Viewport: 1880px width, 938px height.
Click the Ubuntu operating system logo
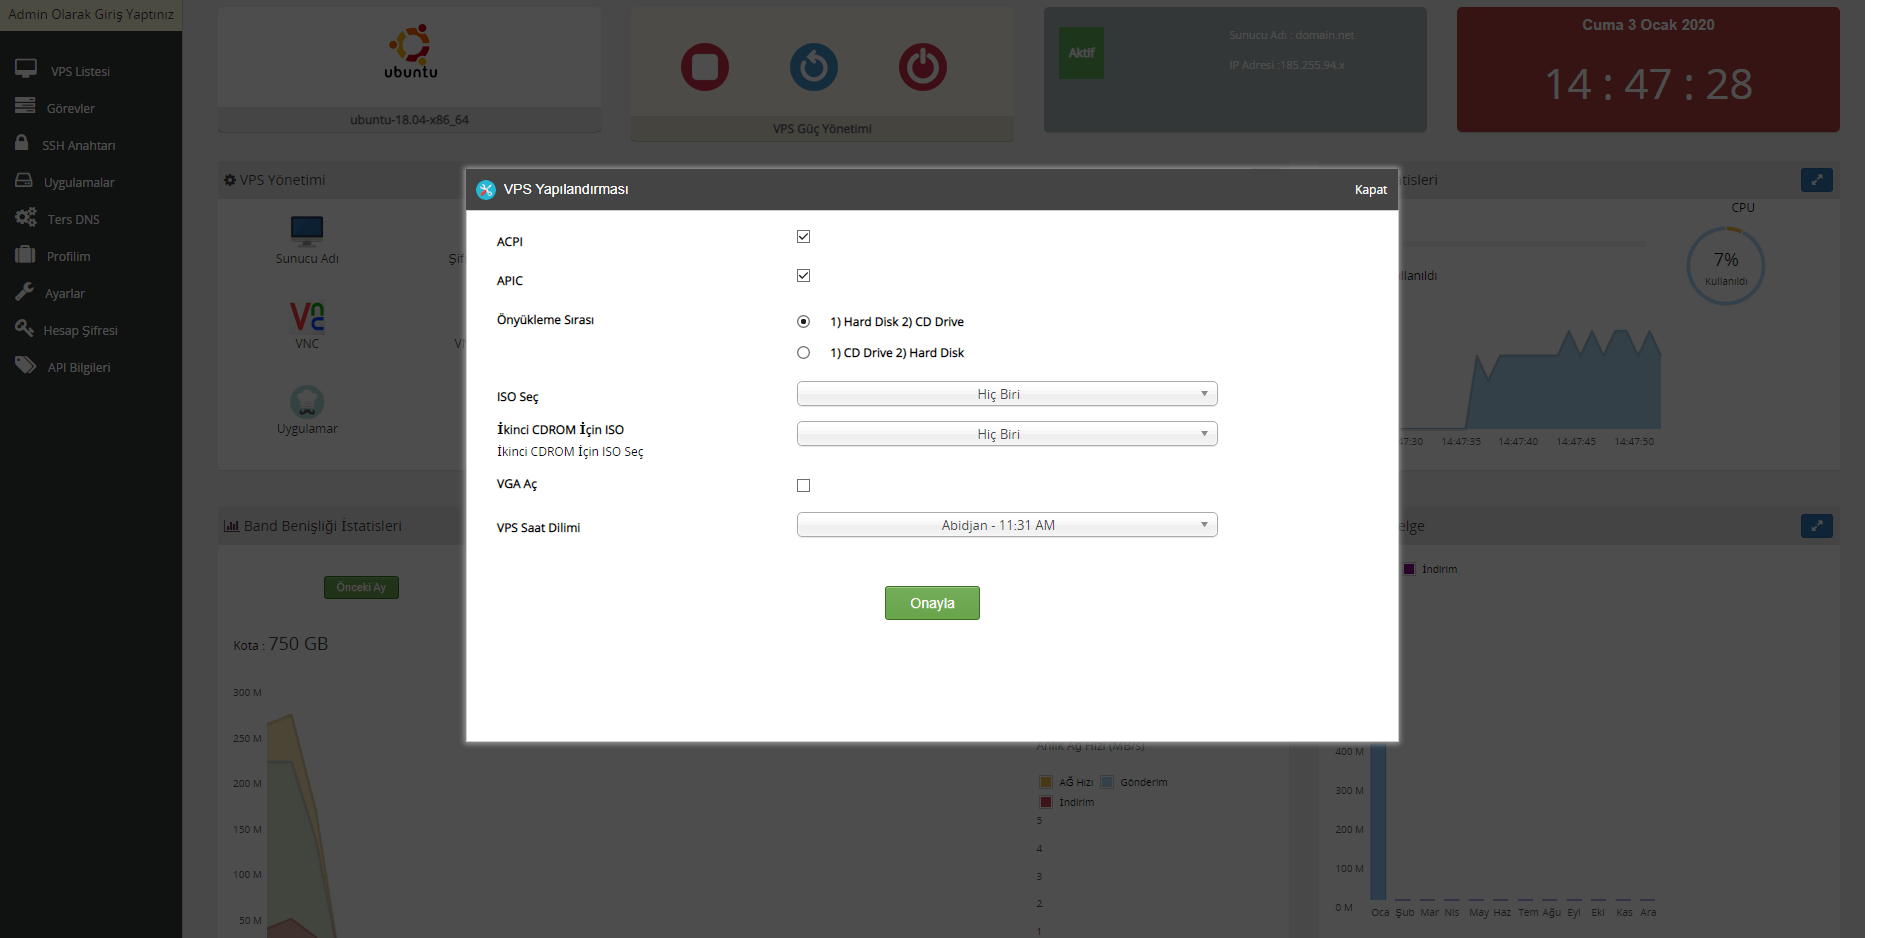(410, 52)
